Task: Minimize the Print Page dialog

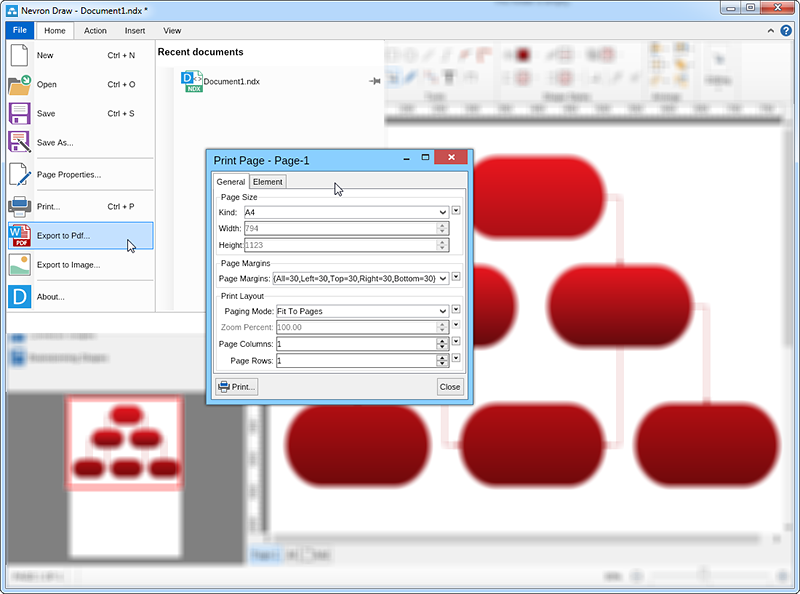Action: click(x=407, y=159)
